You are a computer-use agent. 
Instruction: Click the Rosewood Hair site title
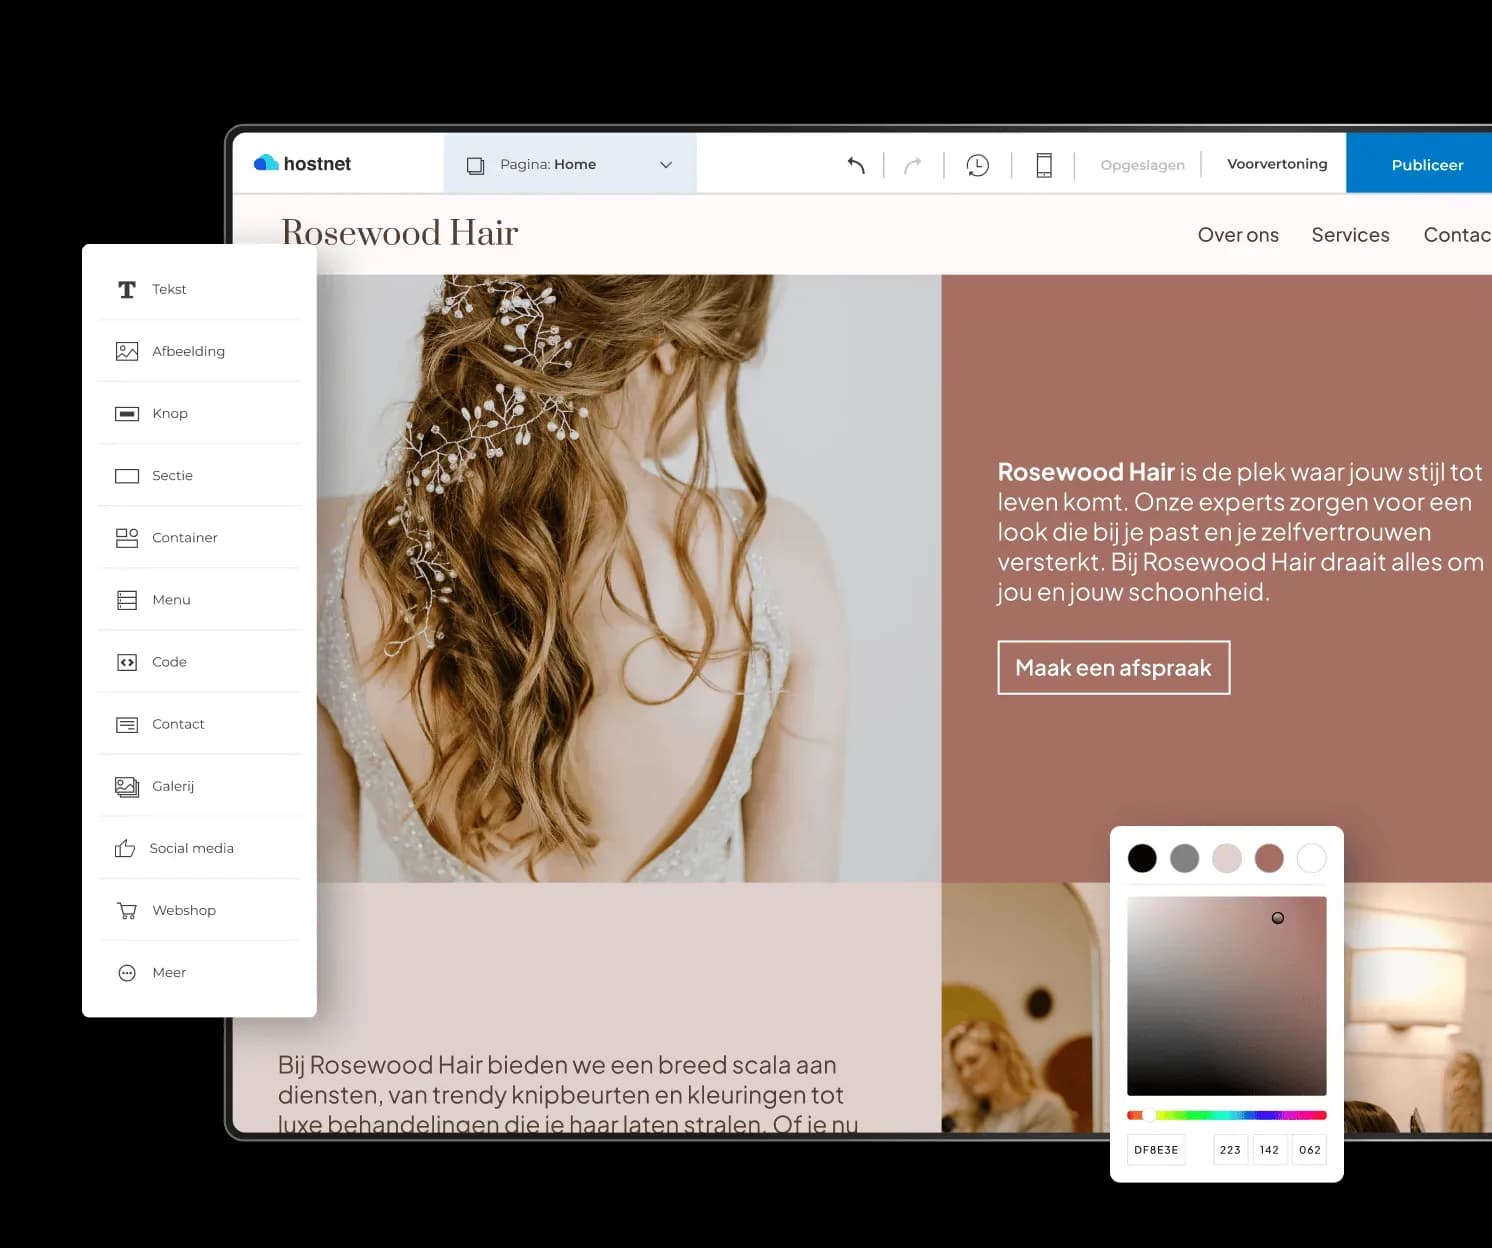click(400, 233)
